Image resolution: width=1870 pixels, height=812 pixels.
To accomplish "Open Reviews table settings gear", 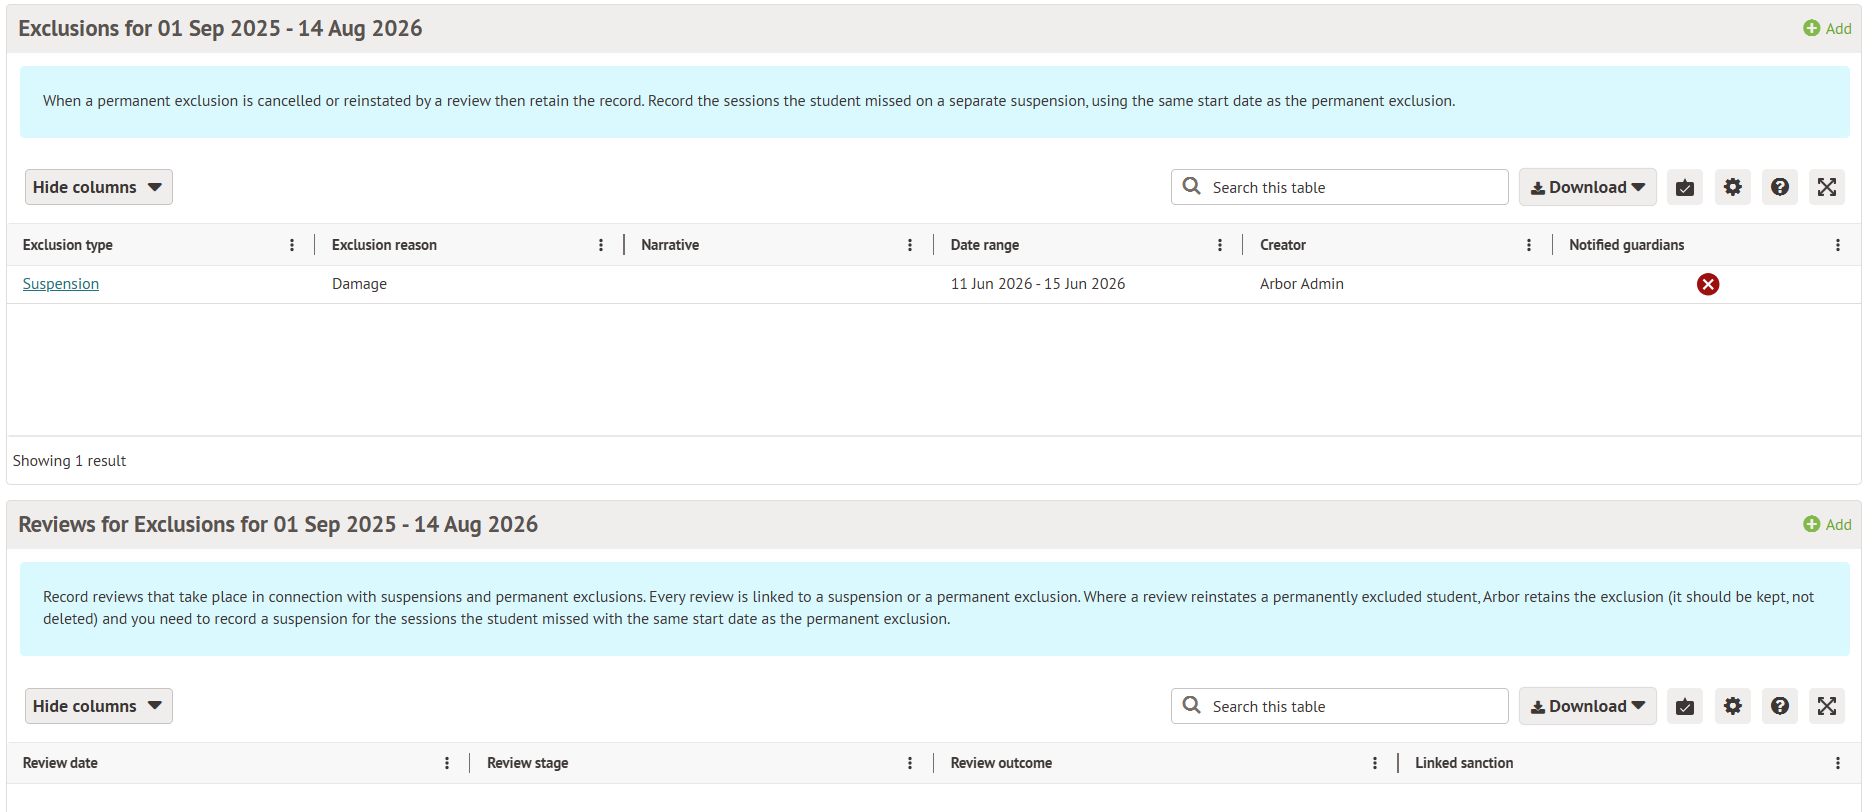I will click(1733, 706).
